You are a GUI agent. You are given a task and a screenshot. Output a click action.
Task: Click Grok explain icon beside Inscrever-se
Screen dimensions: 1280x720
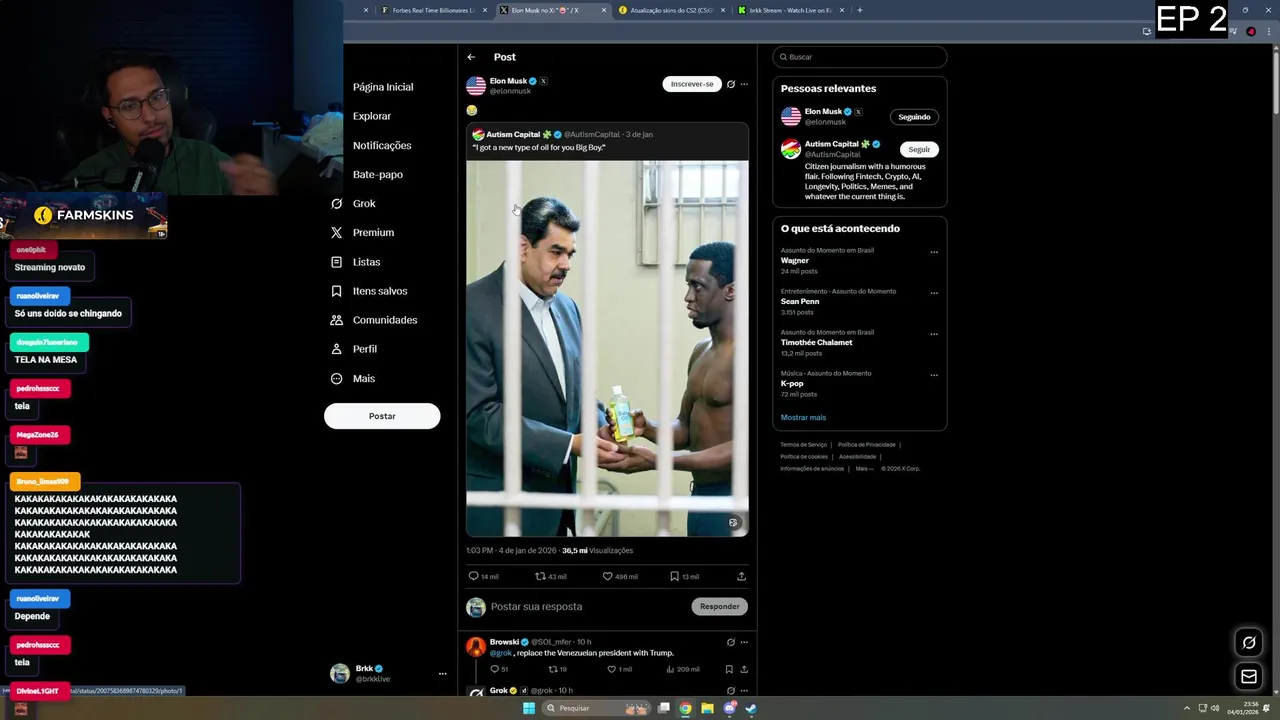[x=731, y=84]
